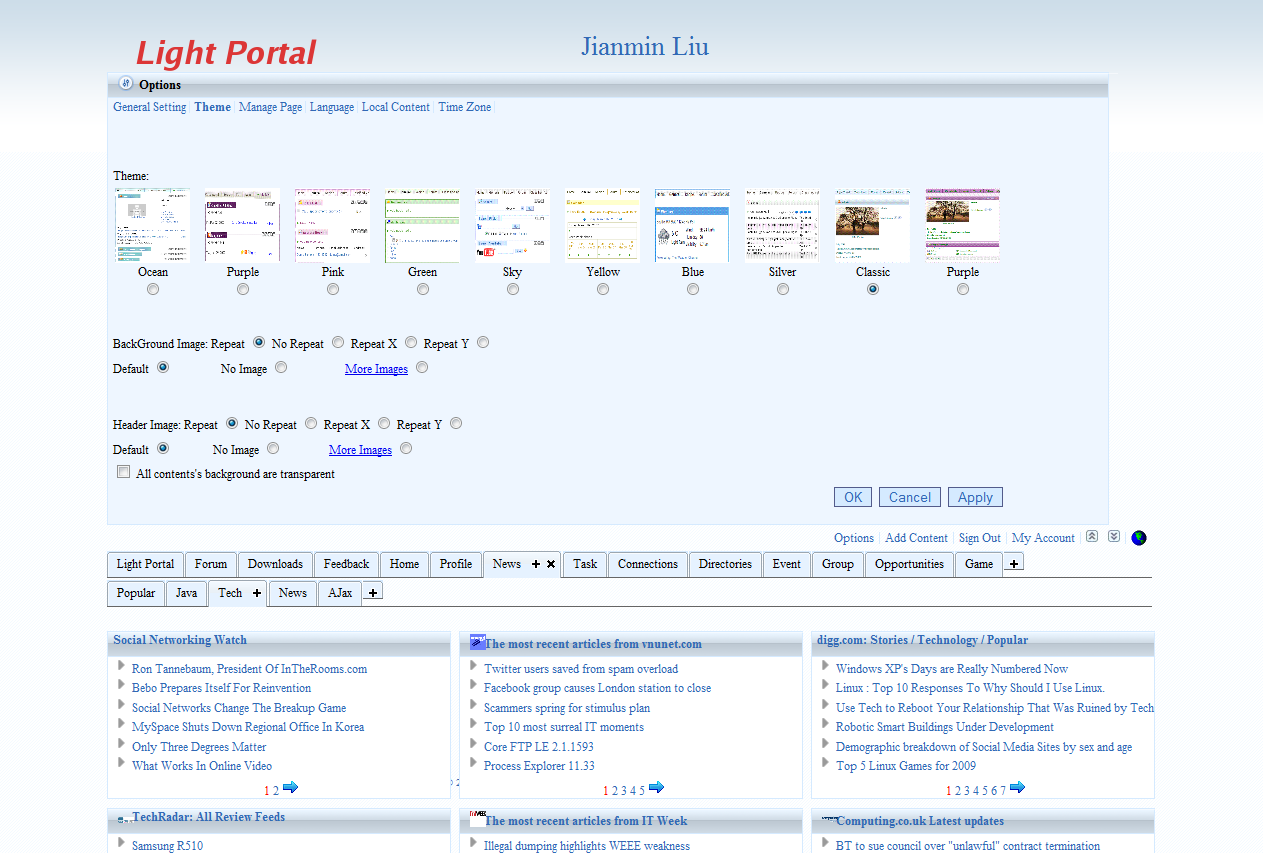Click the Blue theme thumbnail

point(692,225)
